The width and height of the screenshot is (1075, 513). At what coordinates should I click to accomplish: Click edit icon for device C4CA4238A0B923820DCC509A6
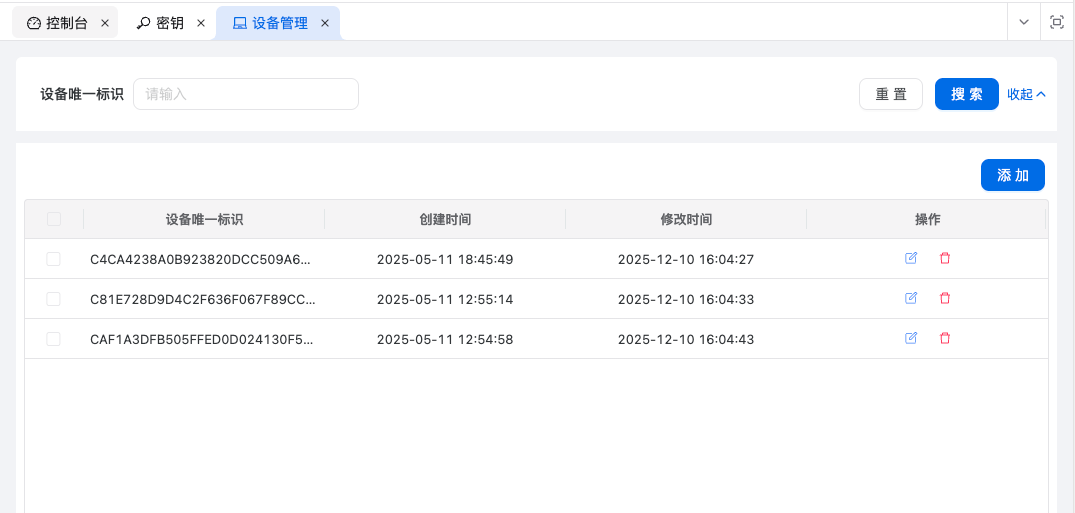click(x=911, y=258)
